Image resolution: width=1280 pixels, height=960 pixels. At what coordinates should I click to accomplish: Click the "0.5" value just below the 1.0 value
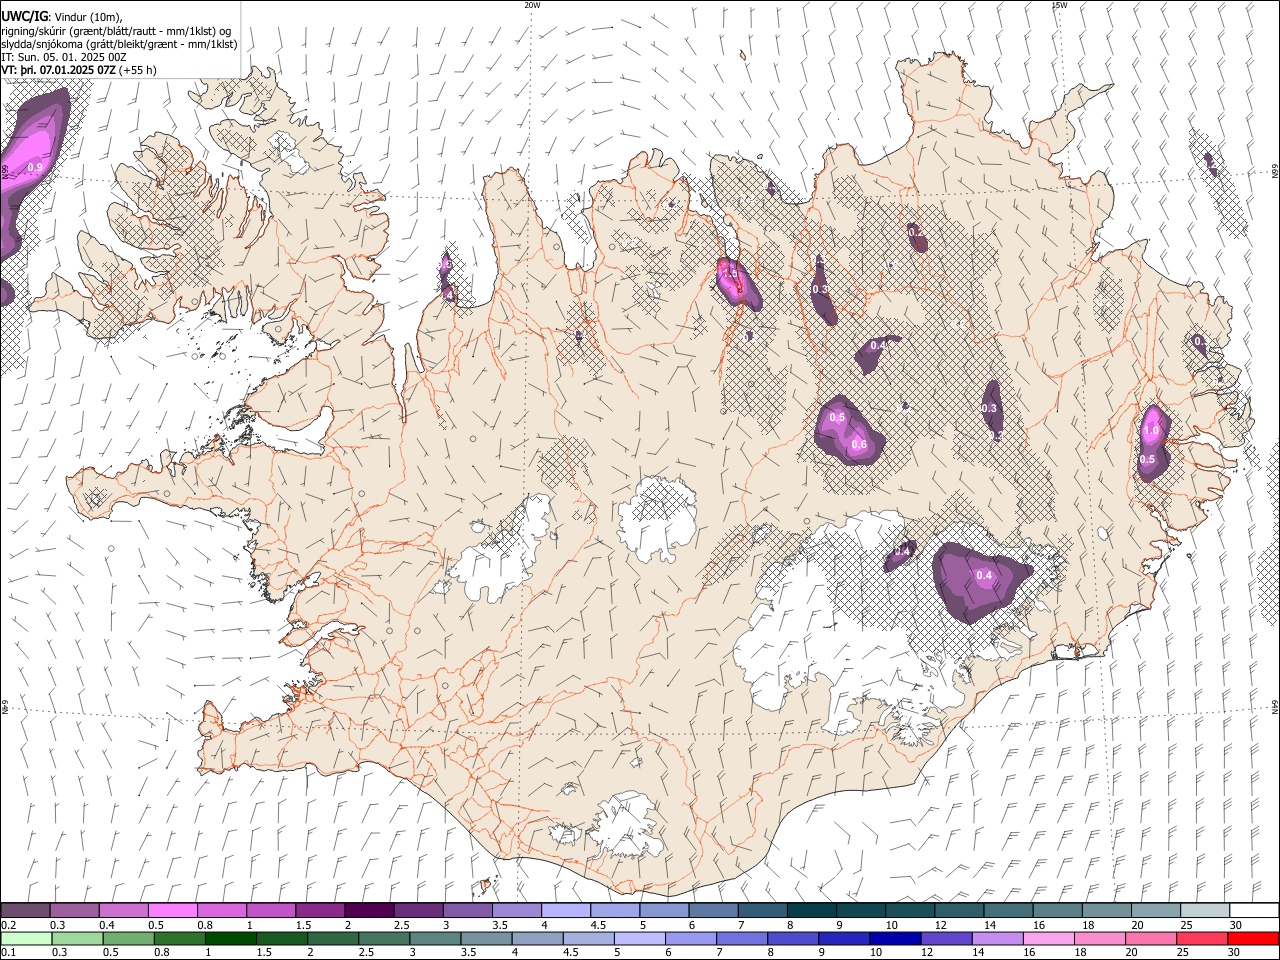1147,459
